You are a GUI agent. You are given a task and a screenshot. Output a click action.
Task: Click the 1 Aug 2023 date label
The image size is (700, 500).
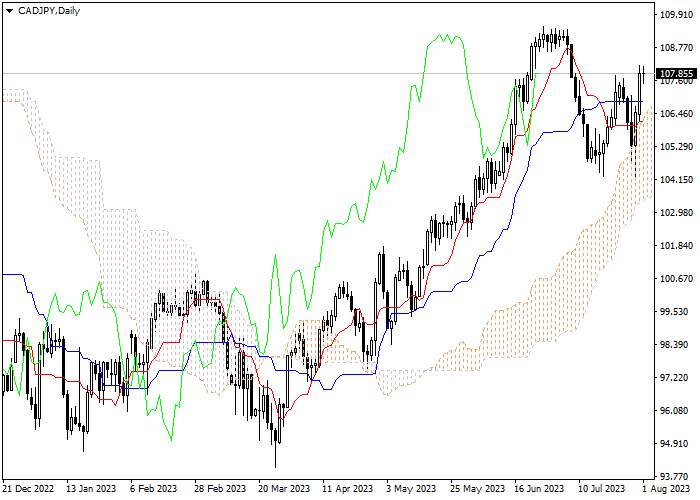[x=666, y=488]
